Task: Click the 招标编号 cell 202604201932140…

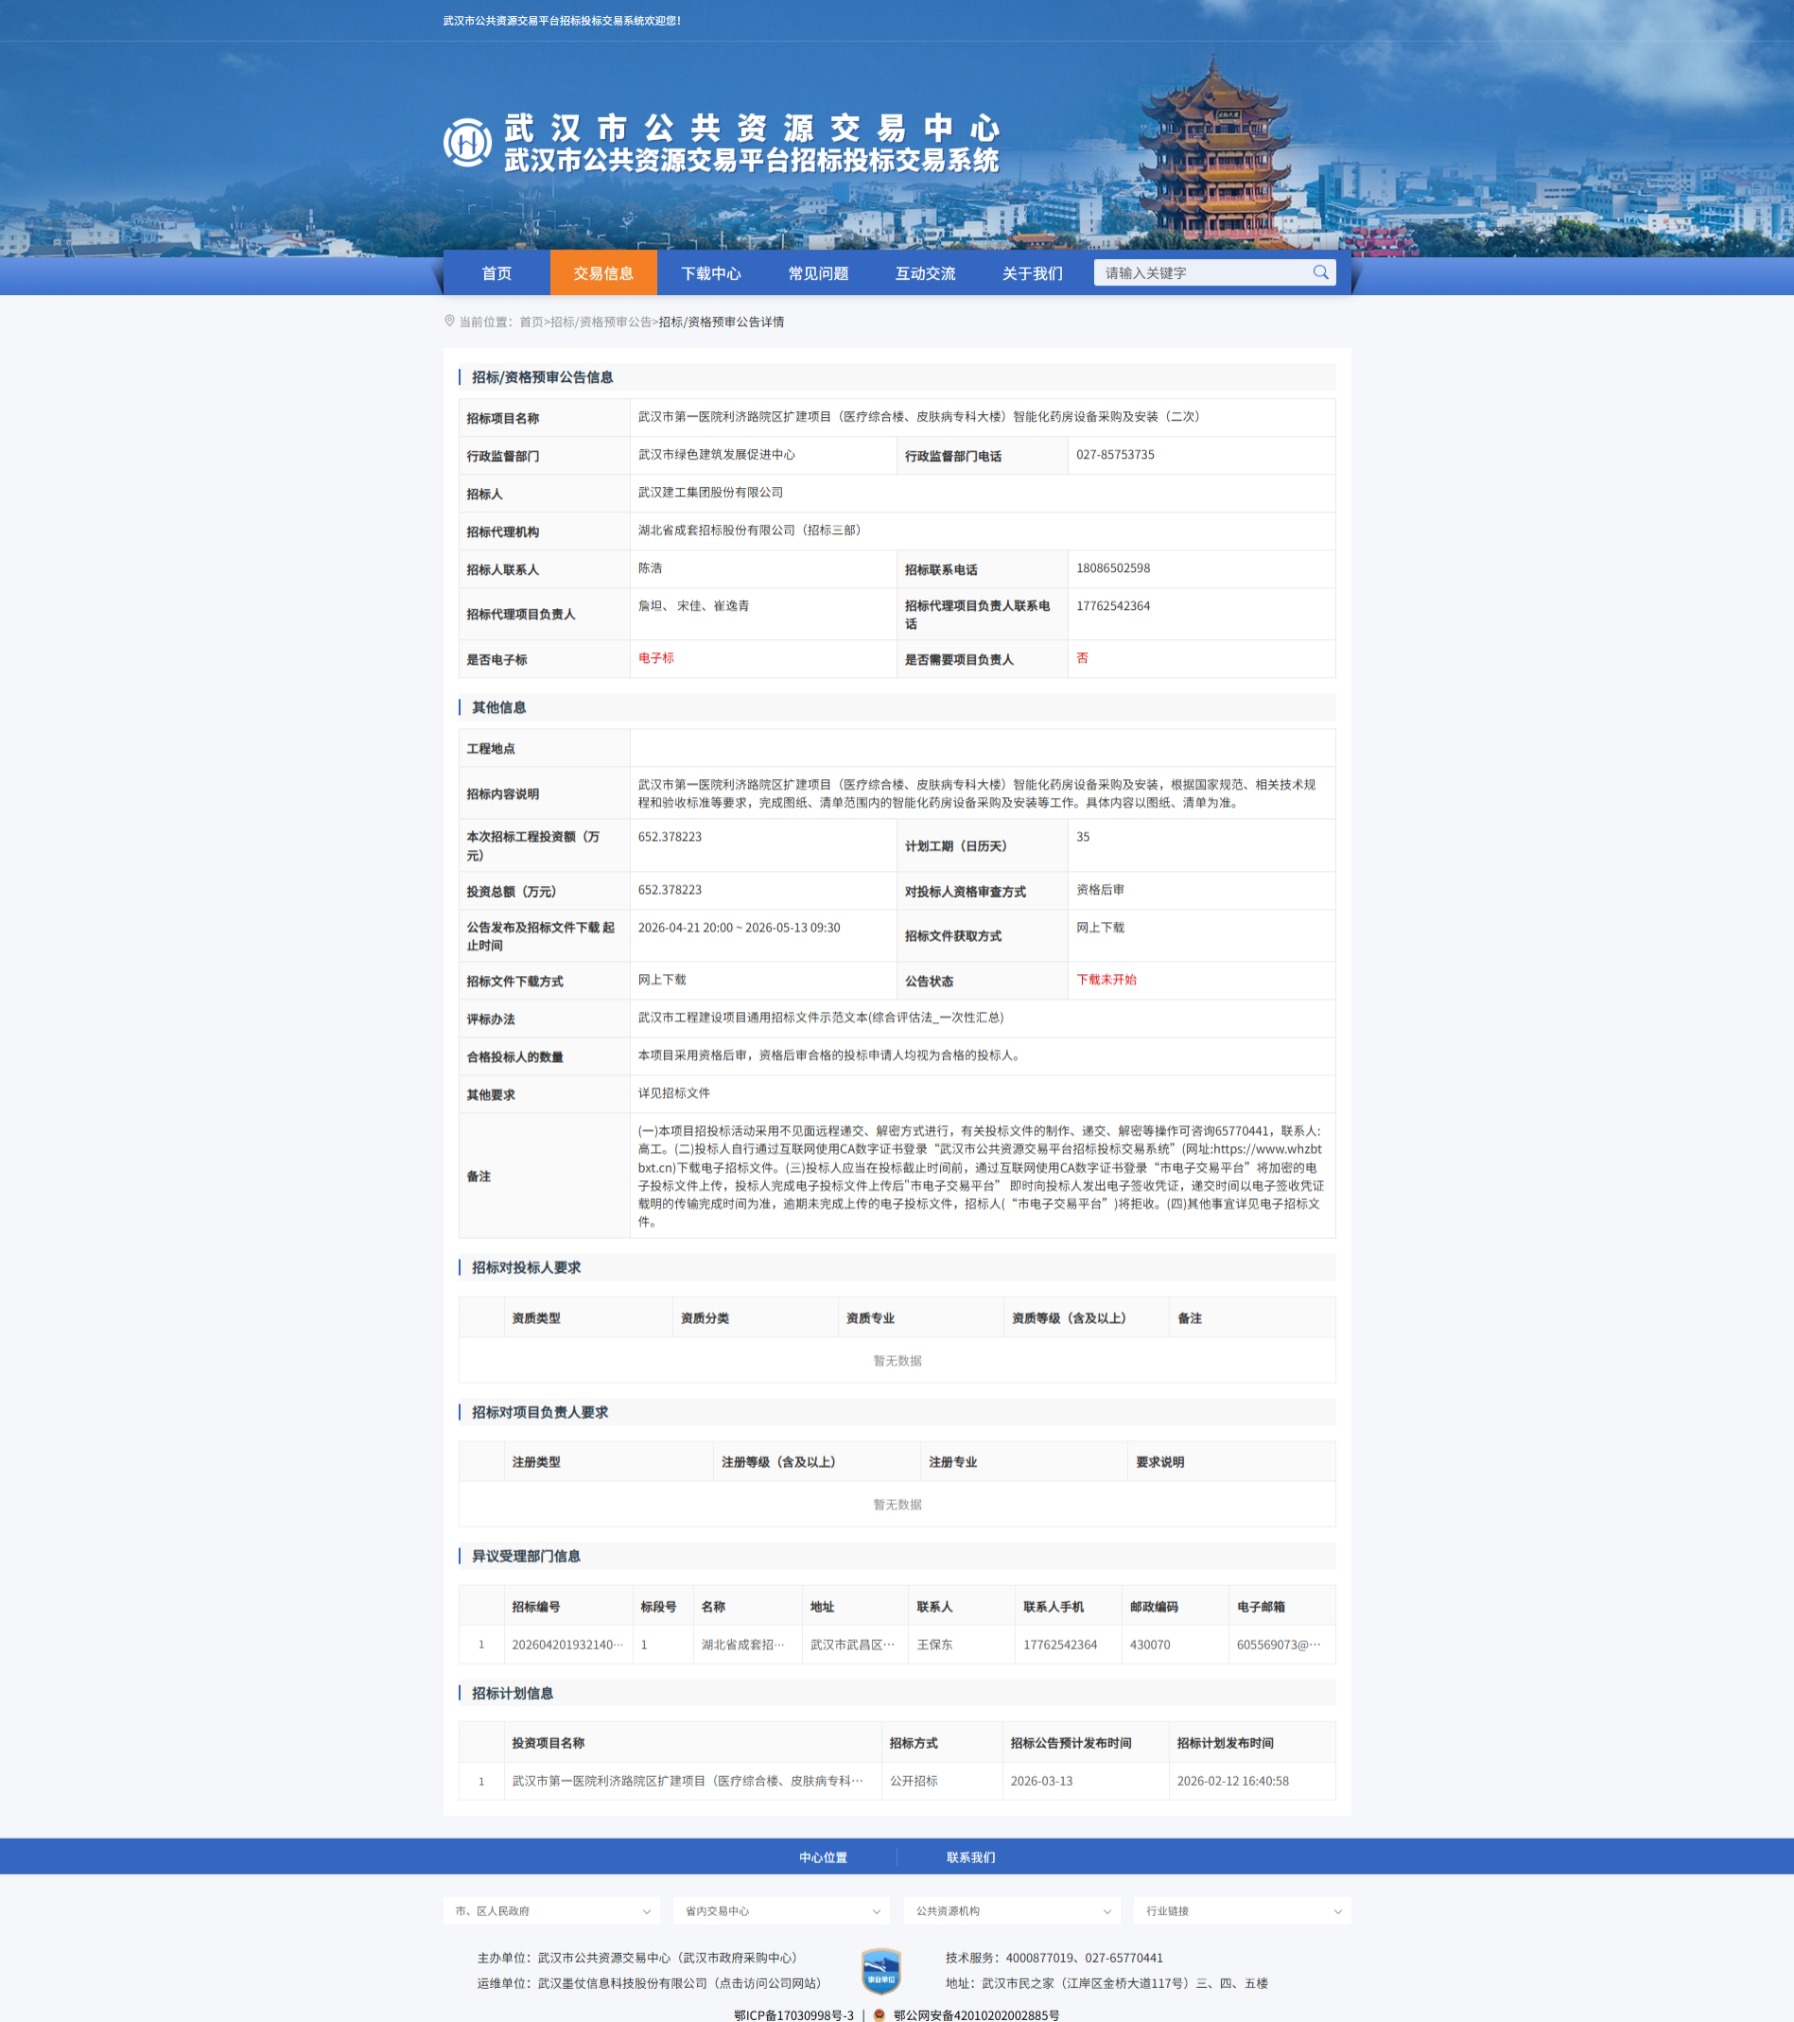Action: [x=567, y=1644]
